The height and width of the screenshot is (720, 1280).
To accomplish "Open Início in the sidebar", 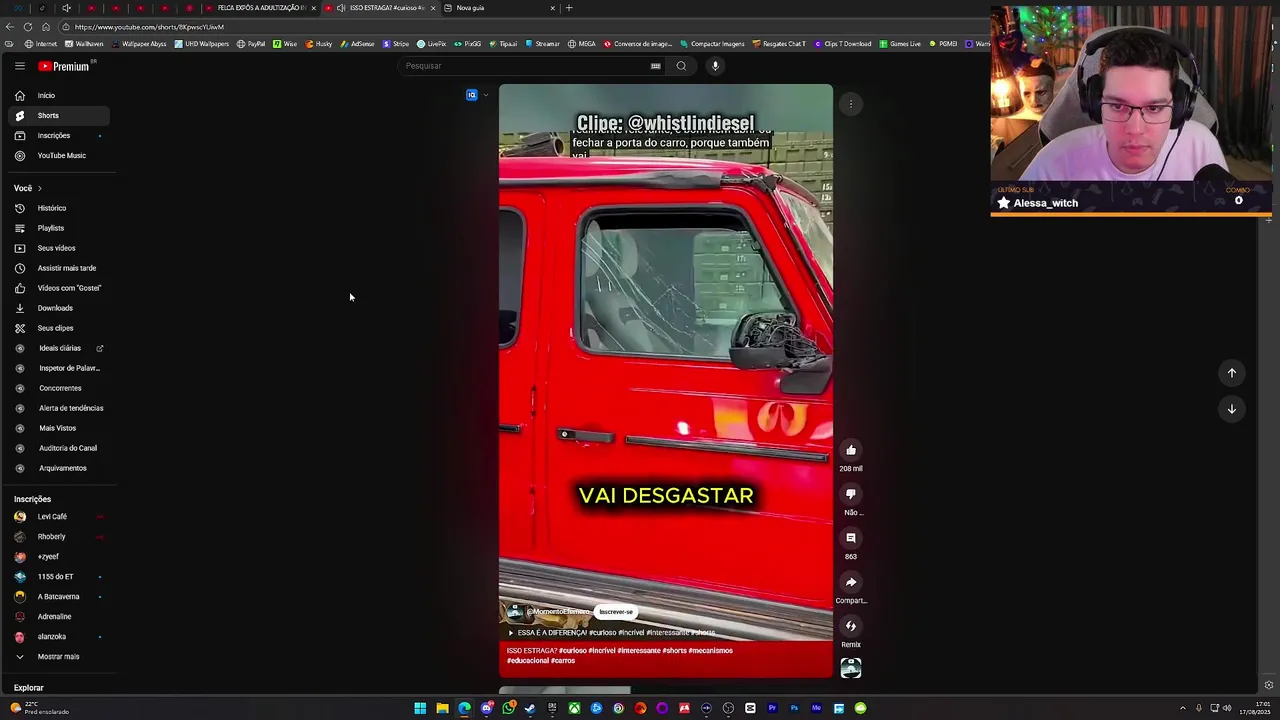I will 57,96.
